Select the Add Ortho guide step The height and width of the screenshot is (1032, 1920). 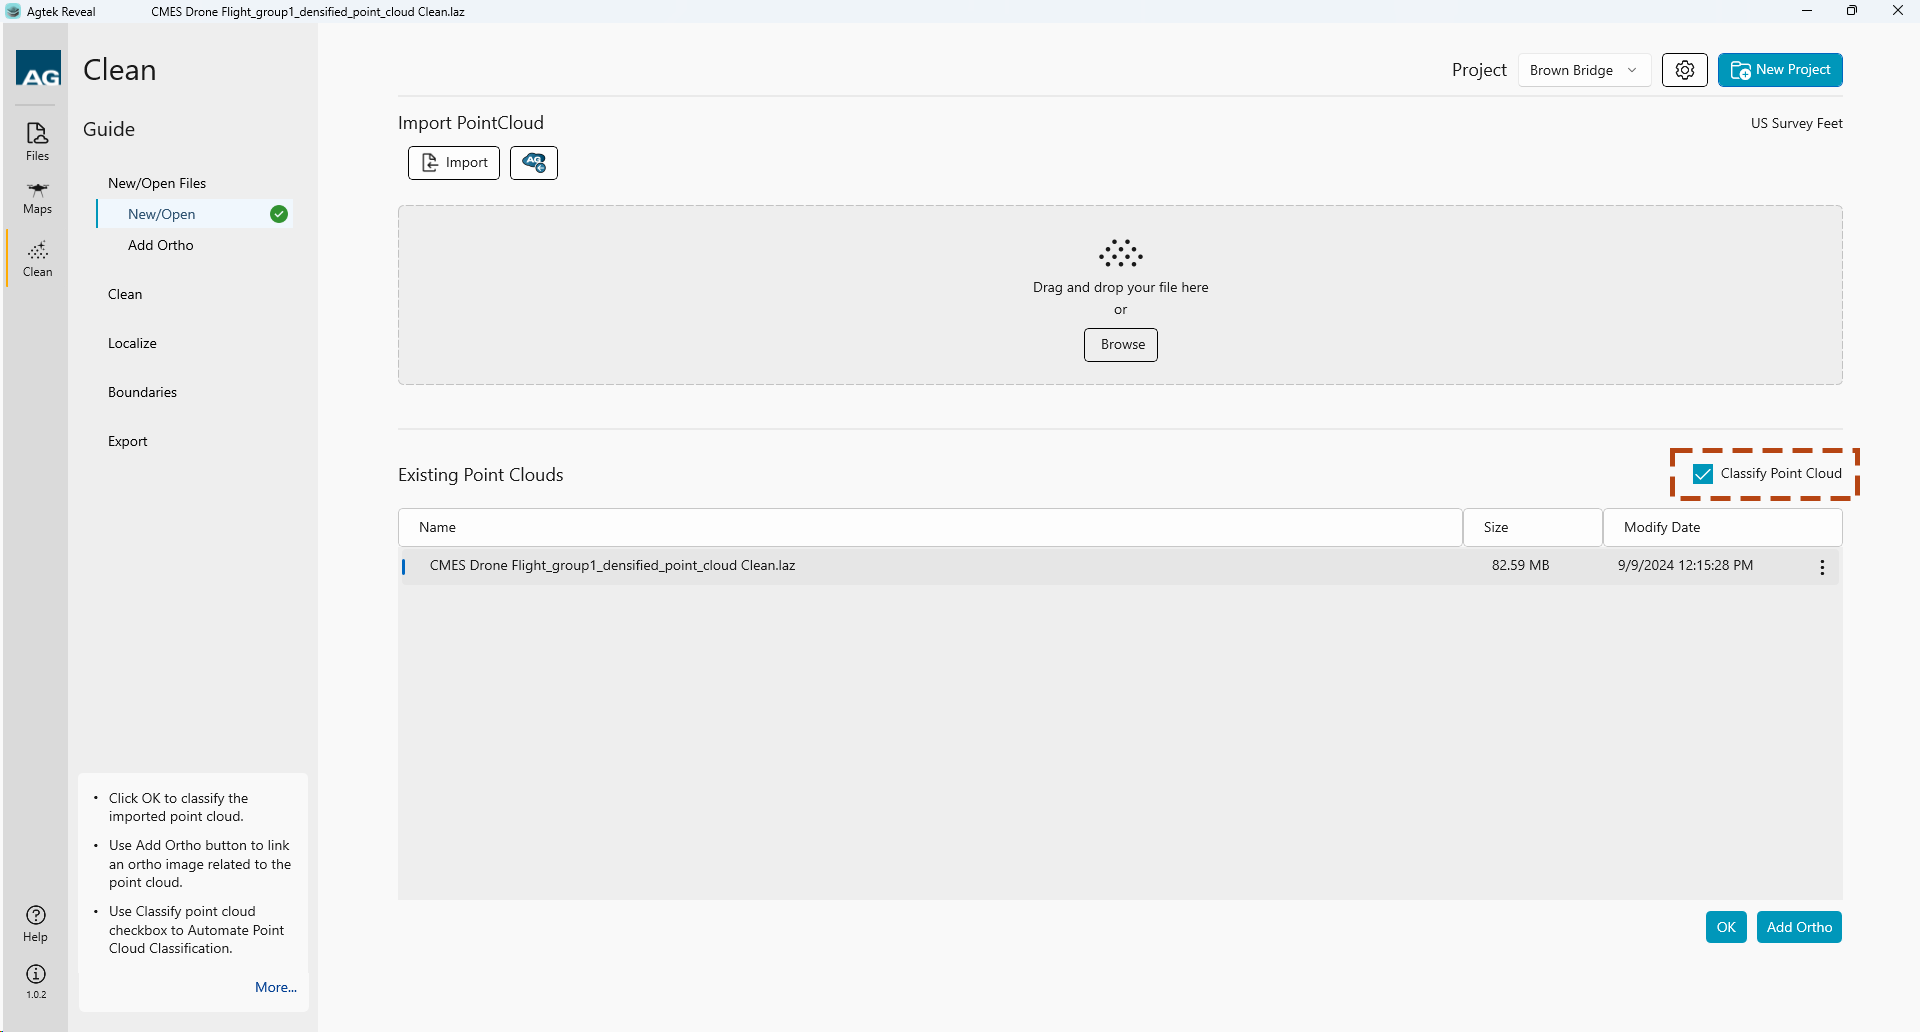(161, 245)
